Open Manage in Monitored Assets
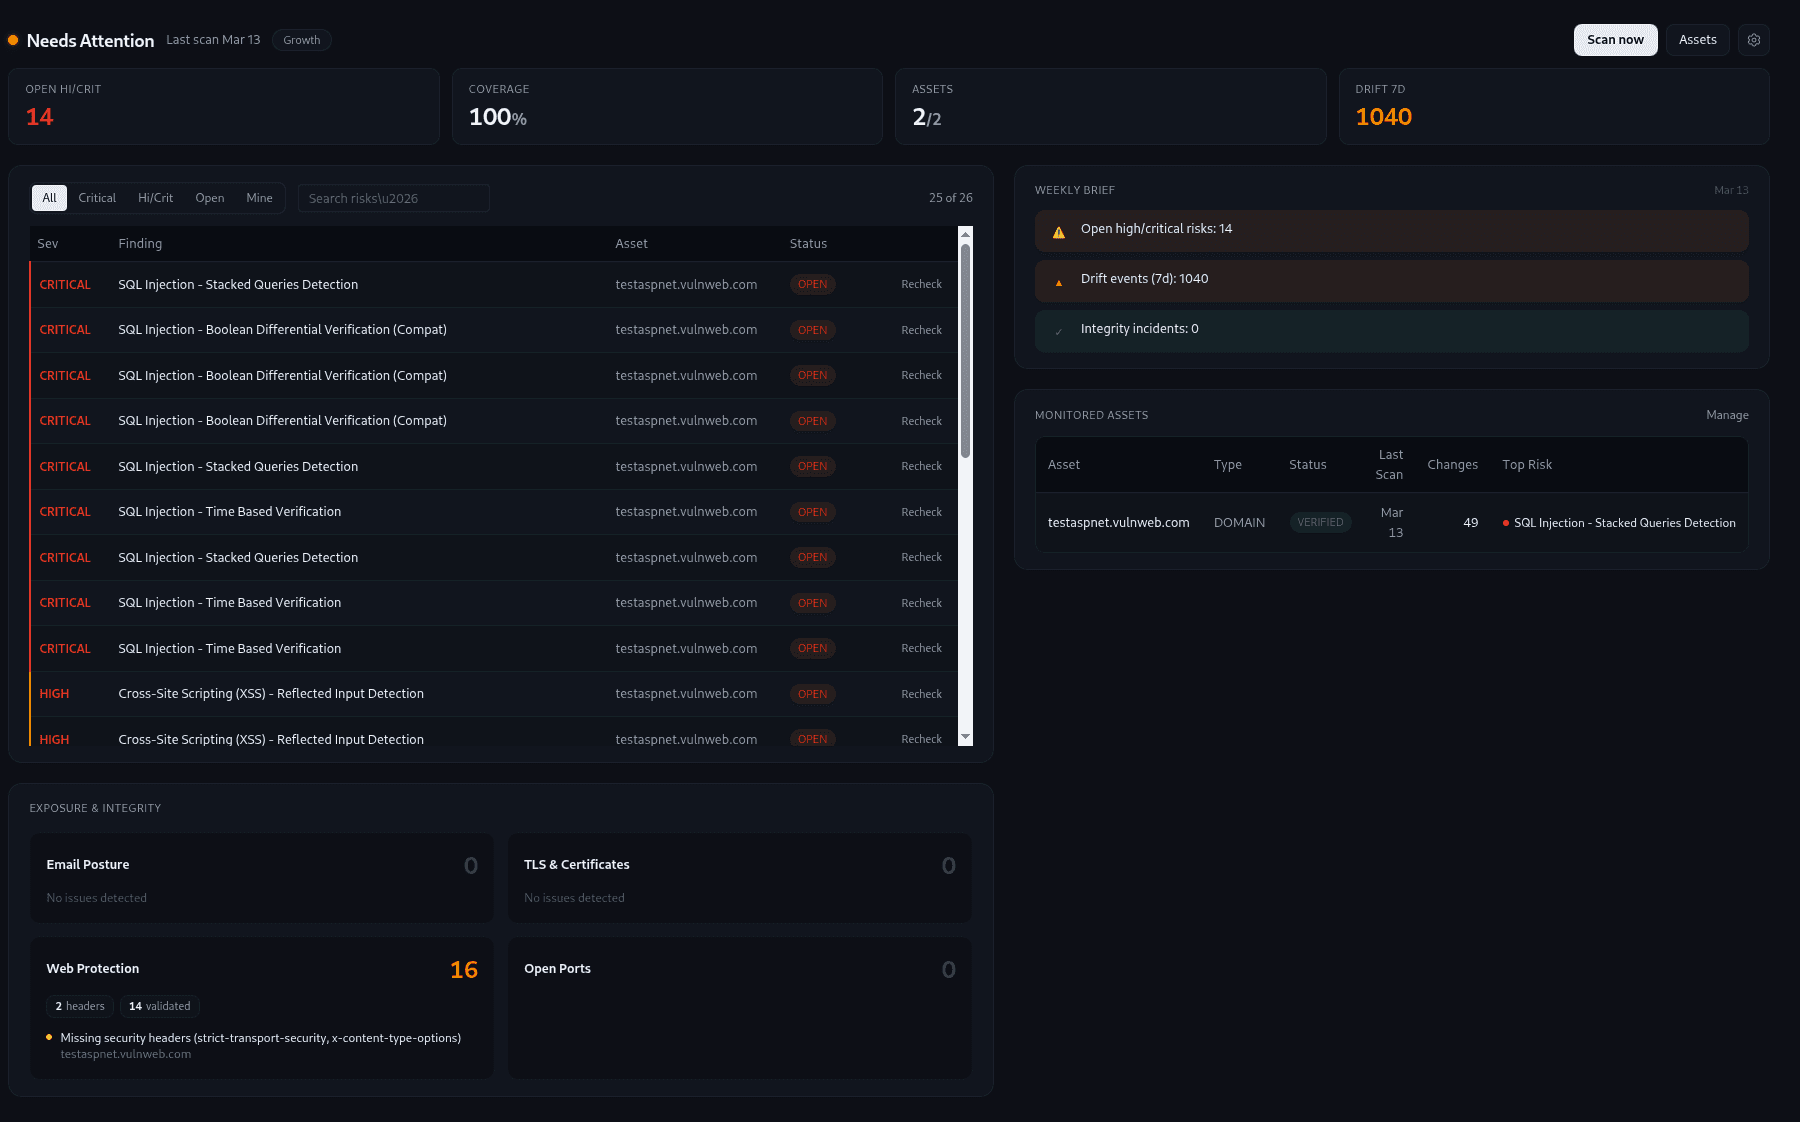This screenshot has height=1122, width=1800. 1727,415
